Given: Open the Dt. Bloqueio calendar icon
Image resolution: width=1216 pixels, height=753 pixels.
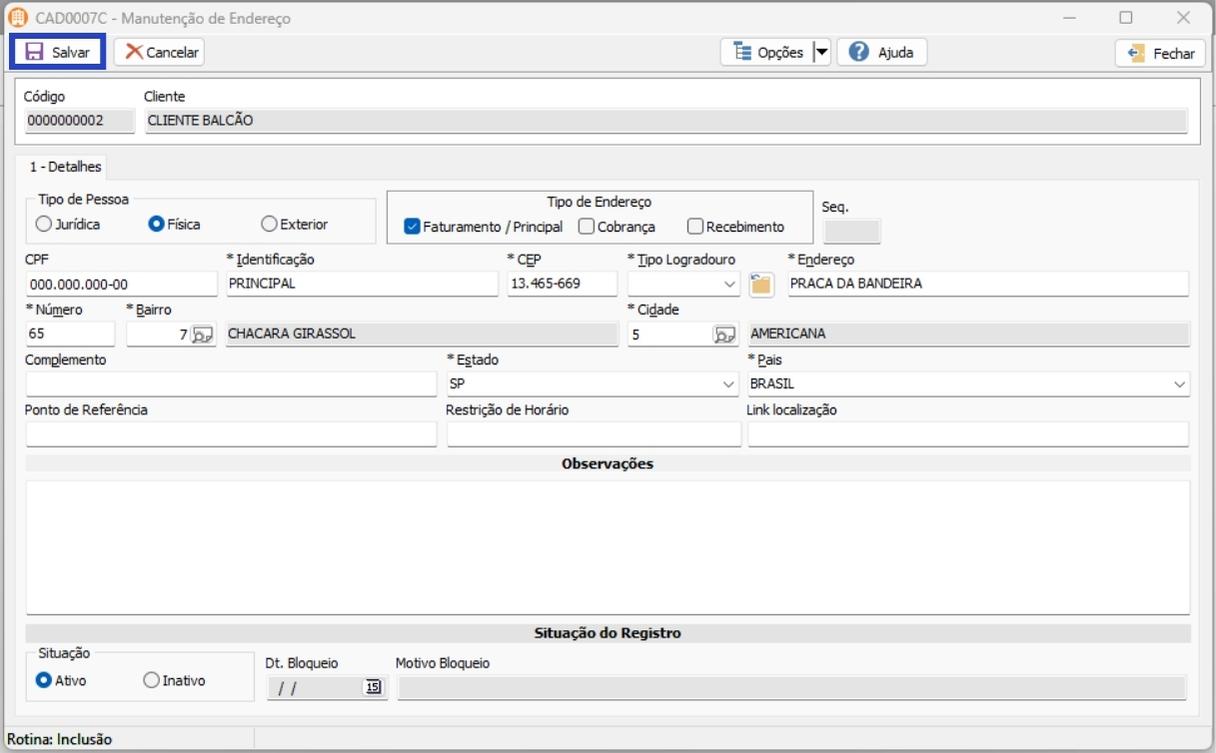Looking at the screenshot, I should 373,687.
